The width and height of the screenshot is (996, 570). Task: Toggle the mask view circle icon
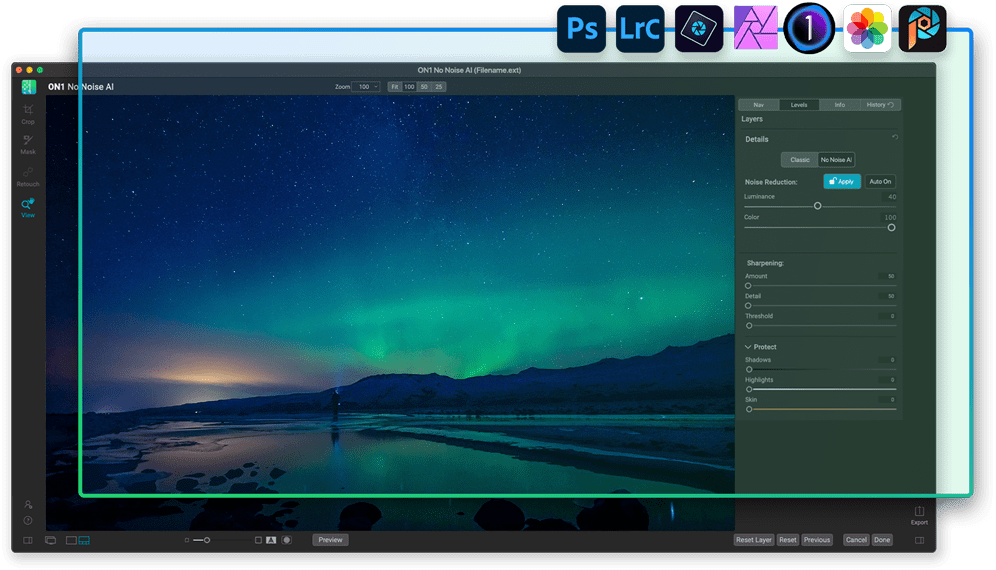pyautogui.click(x=287, y=540)
